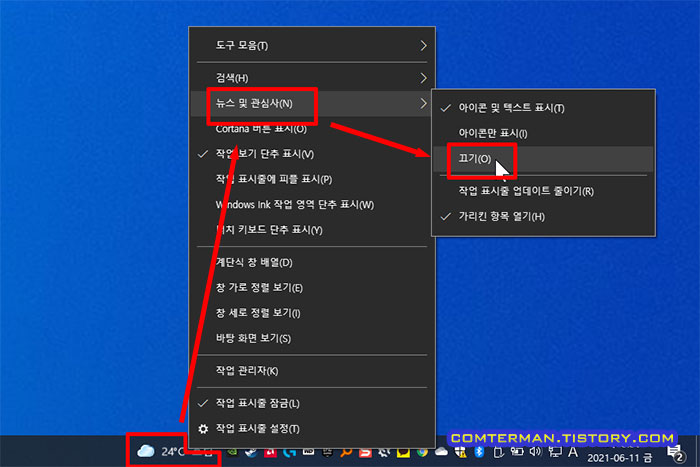Click the orange magnifier tray icon
Image resolution: width=700 pixels, height=467 pixels.
click(346, 452)
